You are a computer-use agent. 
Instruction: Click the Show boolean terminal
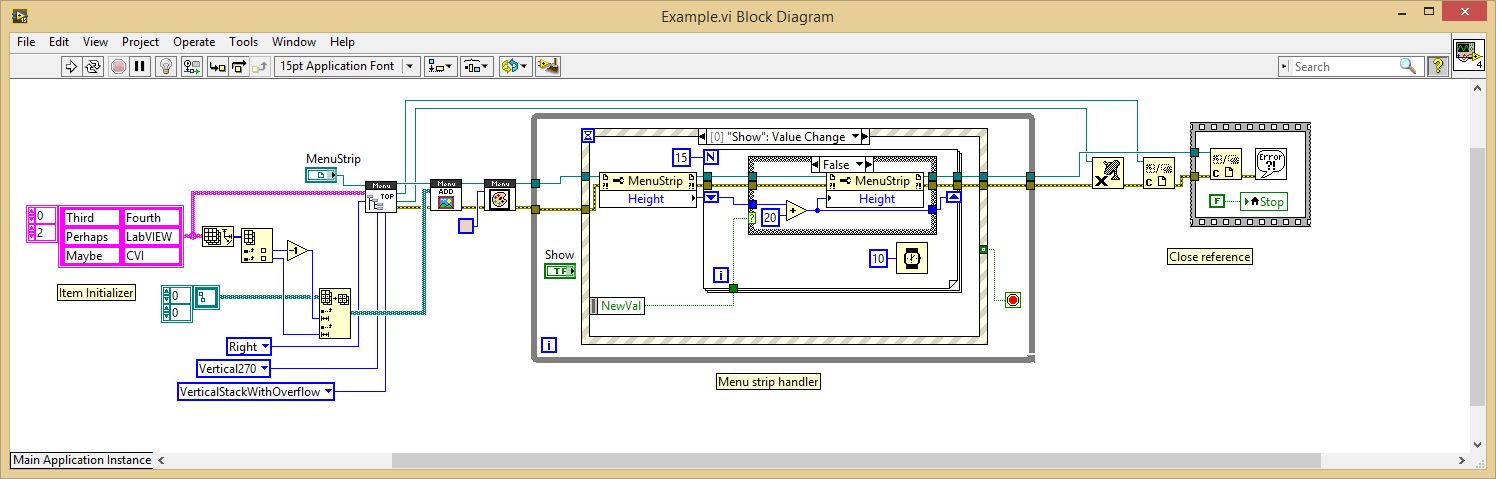559,271
